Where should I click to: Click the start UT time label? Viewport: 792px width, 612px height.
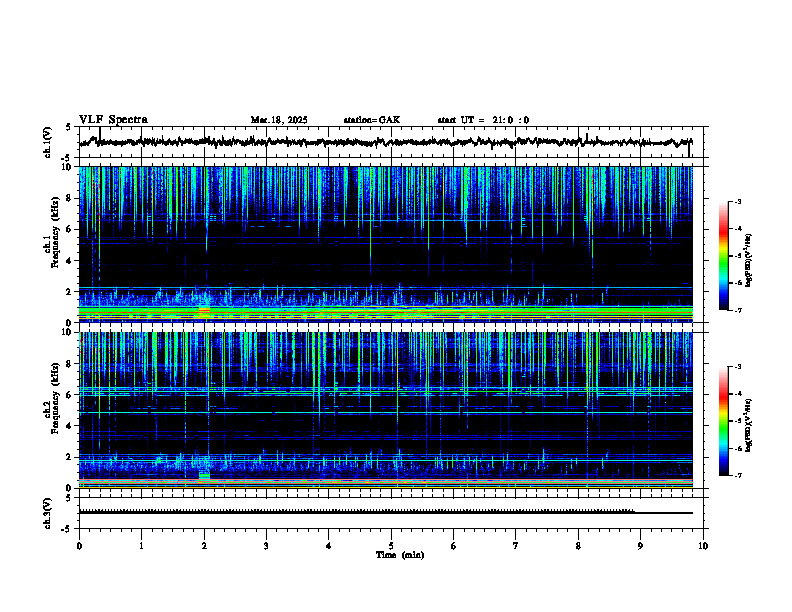tap(483, 120)
